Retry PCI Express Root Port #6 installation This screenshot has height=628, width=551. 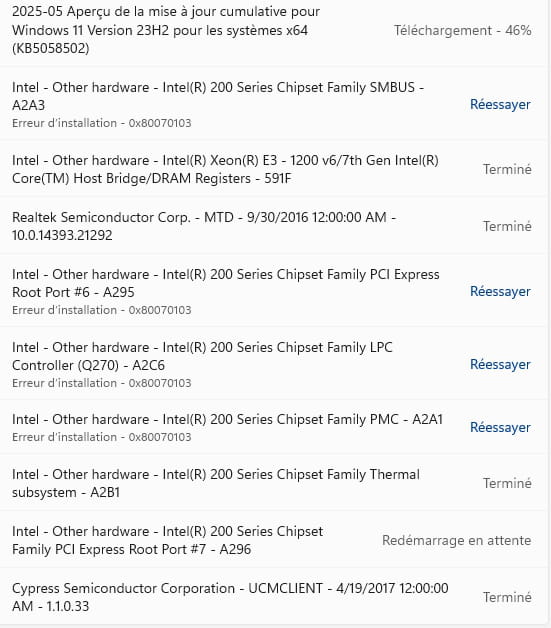500,292
